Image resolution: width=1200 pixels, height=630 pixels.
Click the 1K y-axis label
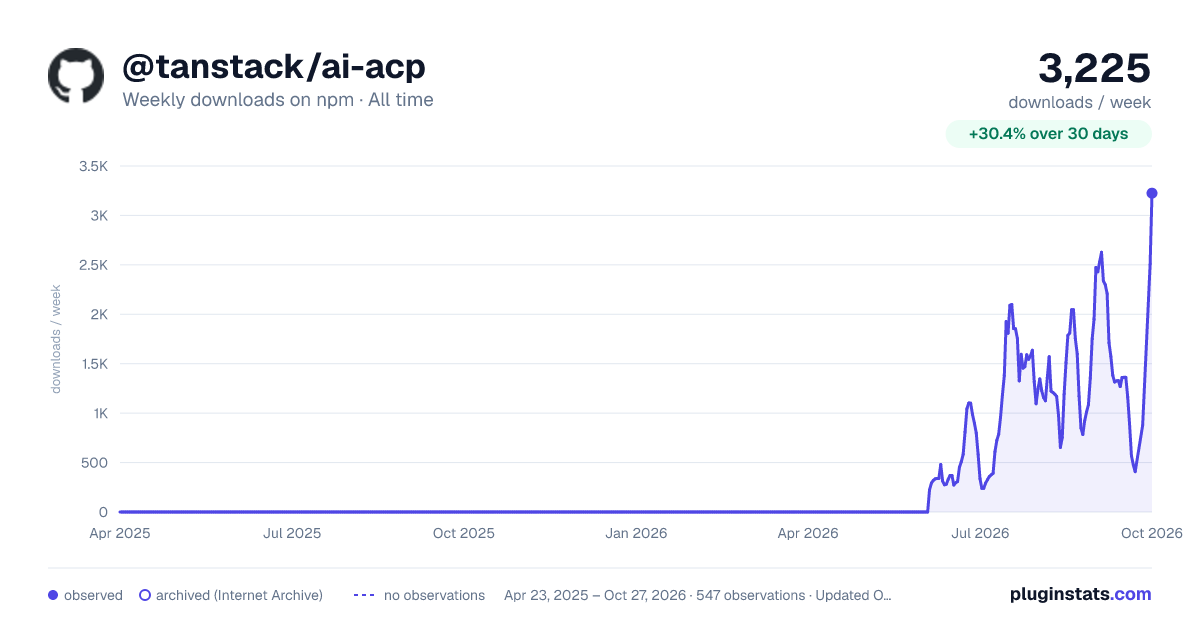(x=98, y=413)
